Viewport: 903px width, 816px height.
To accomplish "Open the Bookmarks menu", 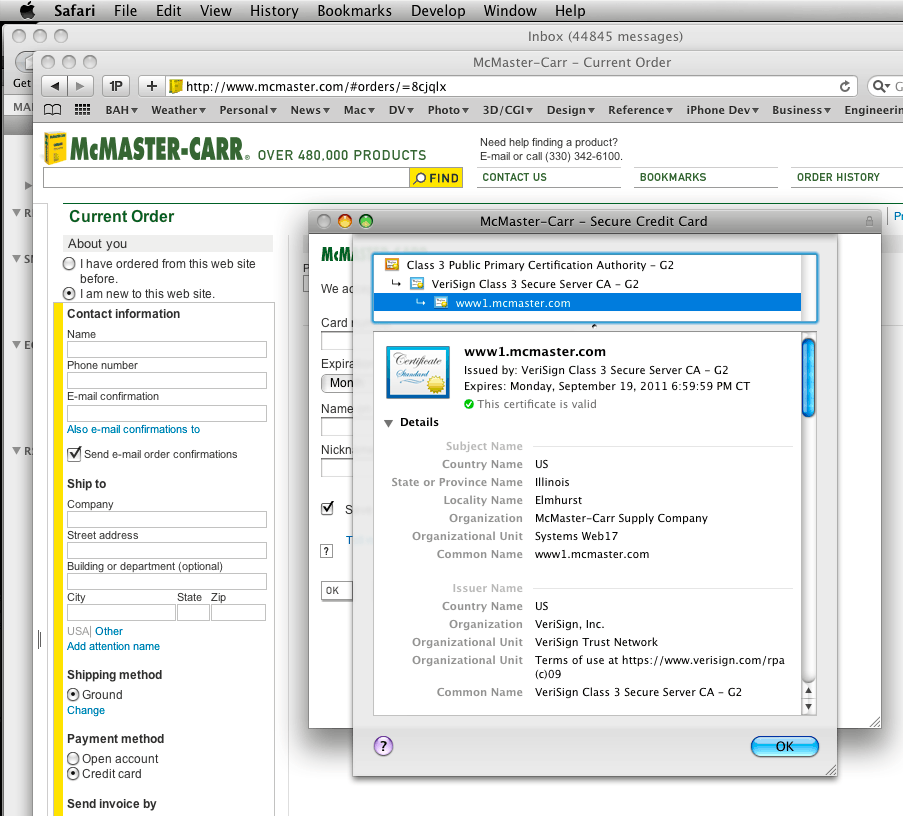I will [354, 10].
